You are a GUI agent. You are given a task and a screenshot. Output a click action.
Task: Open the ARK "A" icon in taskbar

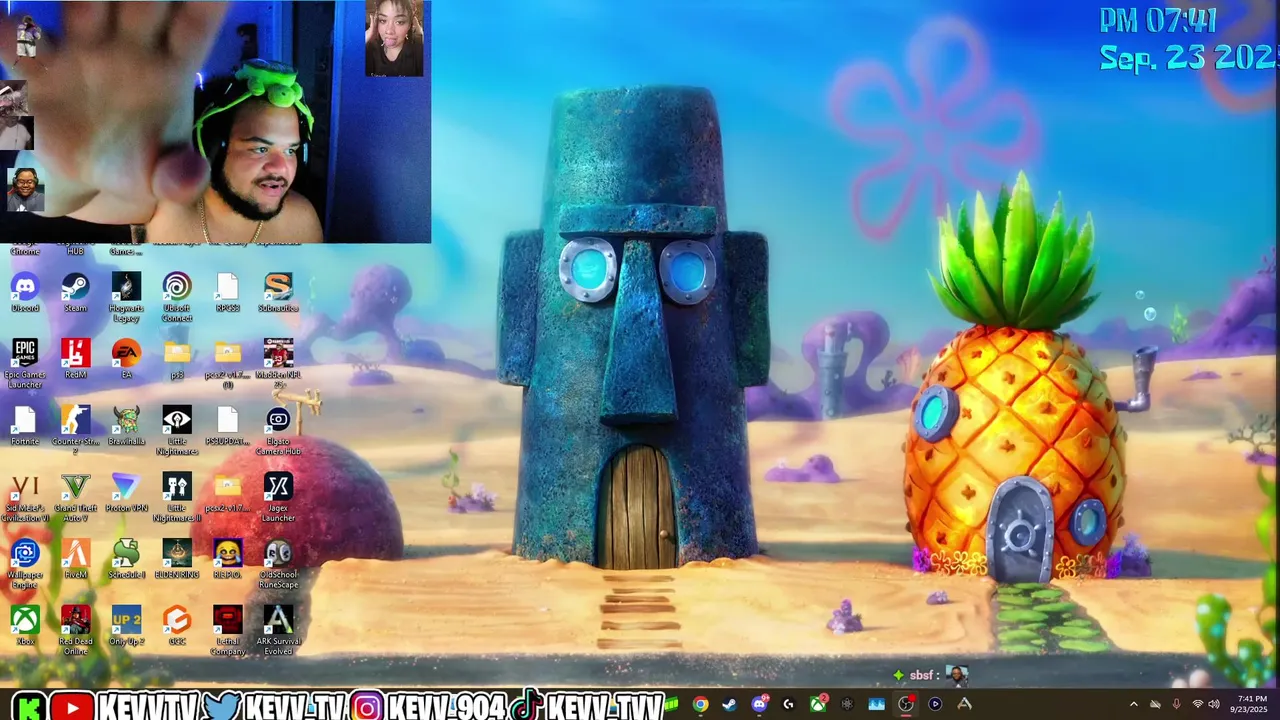coord(964,704)
